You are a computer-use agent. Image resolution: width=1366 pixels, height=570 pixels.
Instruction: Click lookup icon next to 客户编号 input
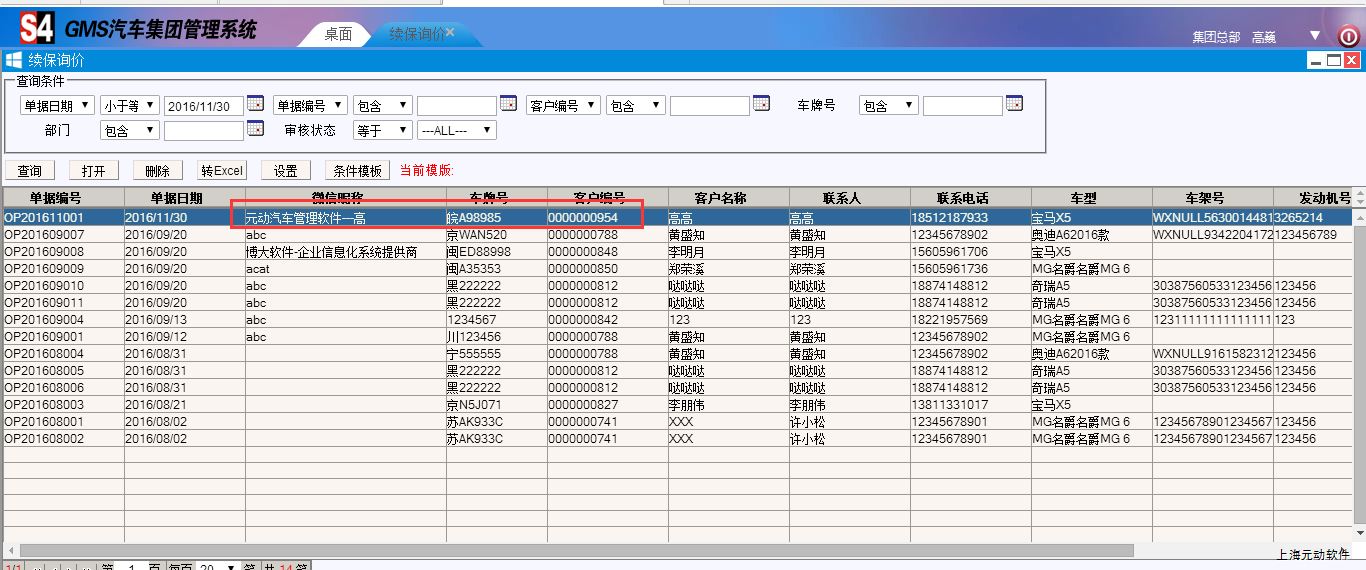click(761, 104)
